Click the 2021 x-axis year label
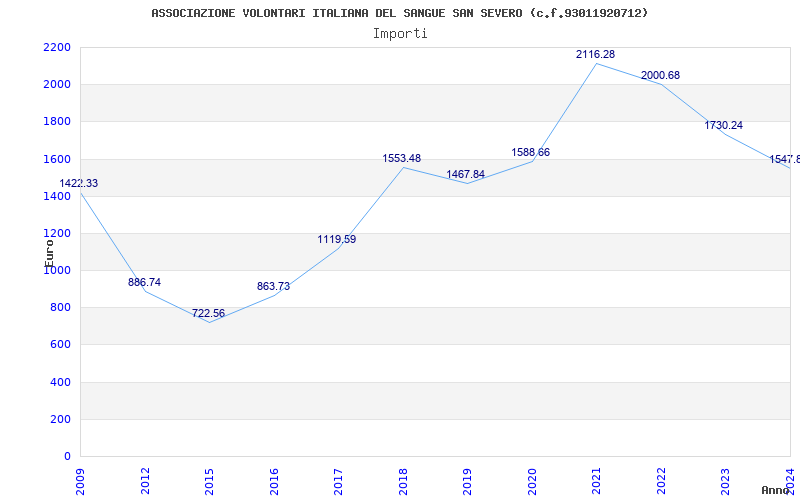800x500 pixels. click(x=596, y=481)
